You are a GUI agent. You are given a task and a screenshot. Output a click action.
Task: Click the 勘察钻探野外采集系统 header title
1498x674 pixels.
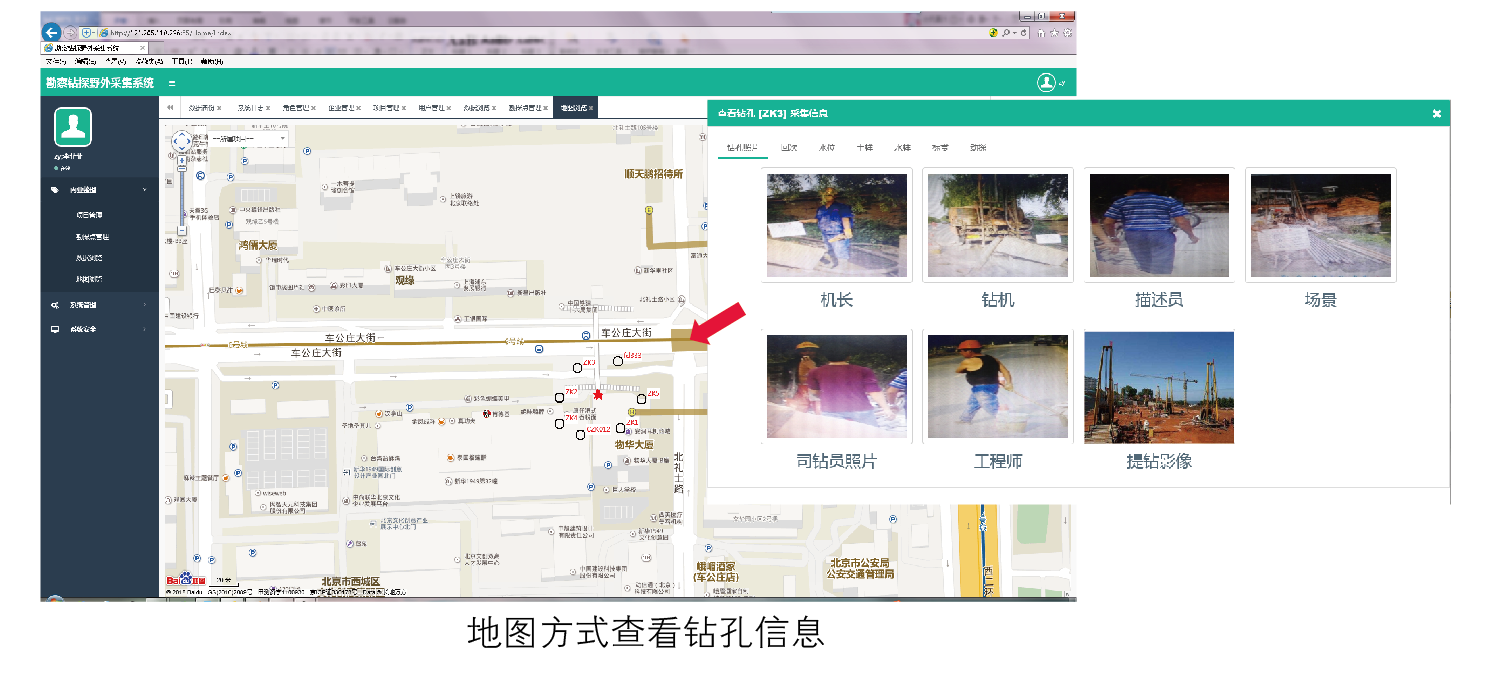pyautogui.click(x=99, y=83)
